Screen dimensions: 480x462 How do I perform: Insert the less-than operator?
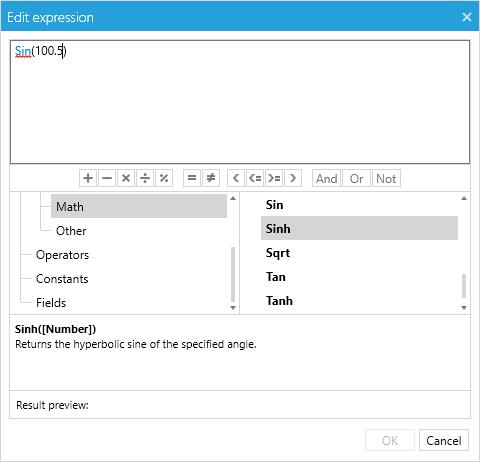[x=236, y=178]
